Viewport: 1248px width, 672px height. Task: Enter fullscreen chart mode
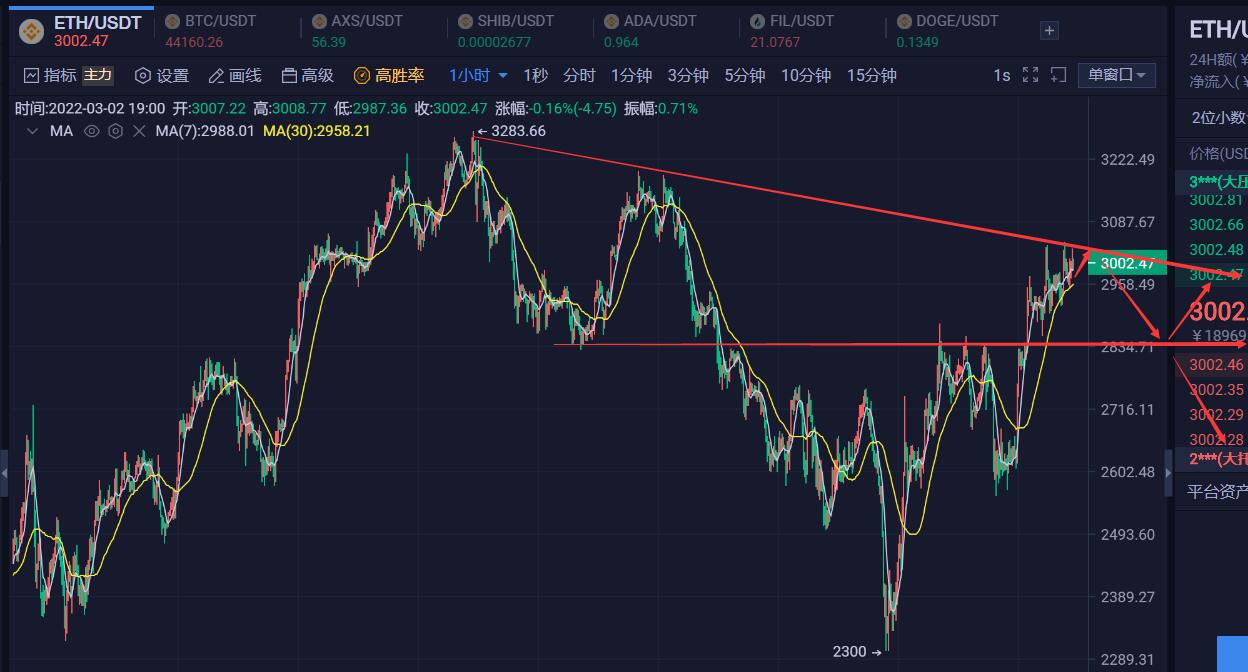[1030, 75]
